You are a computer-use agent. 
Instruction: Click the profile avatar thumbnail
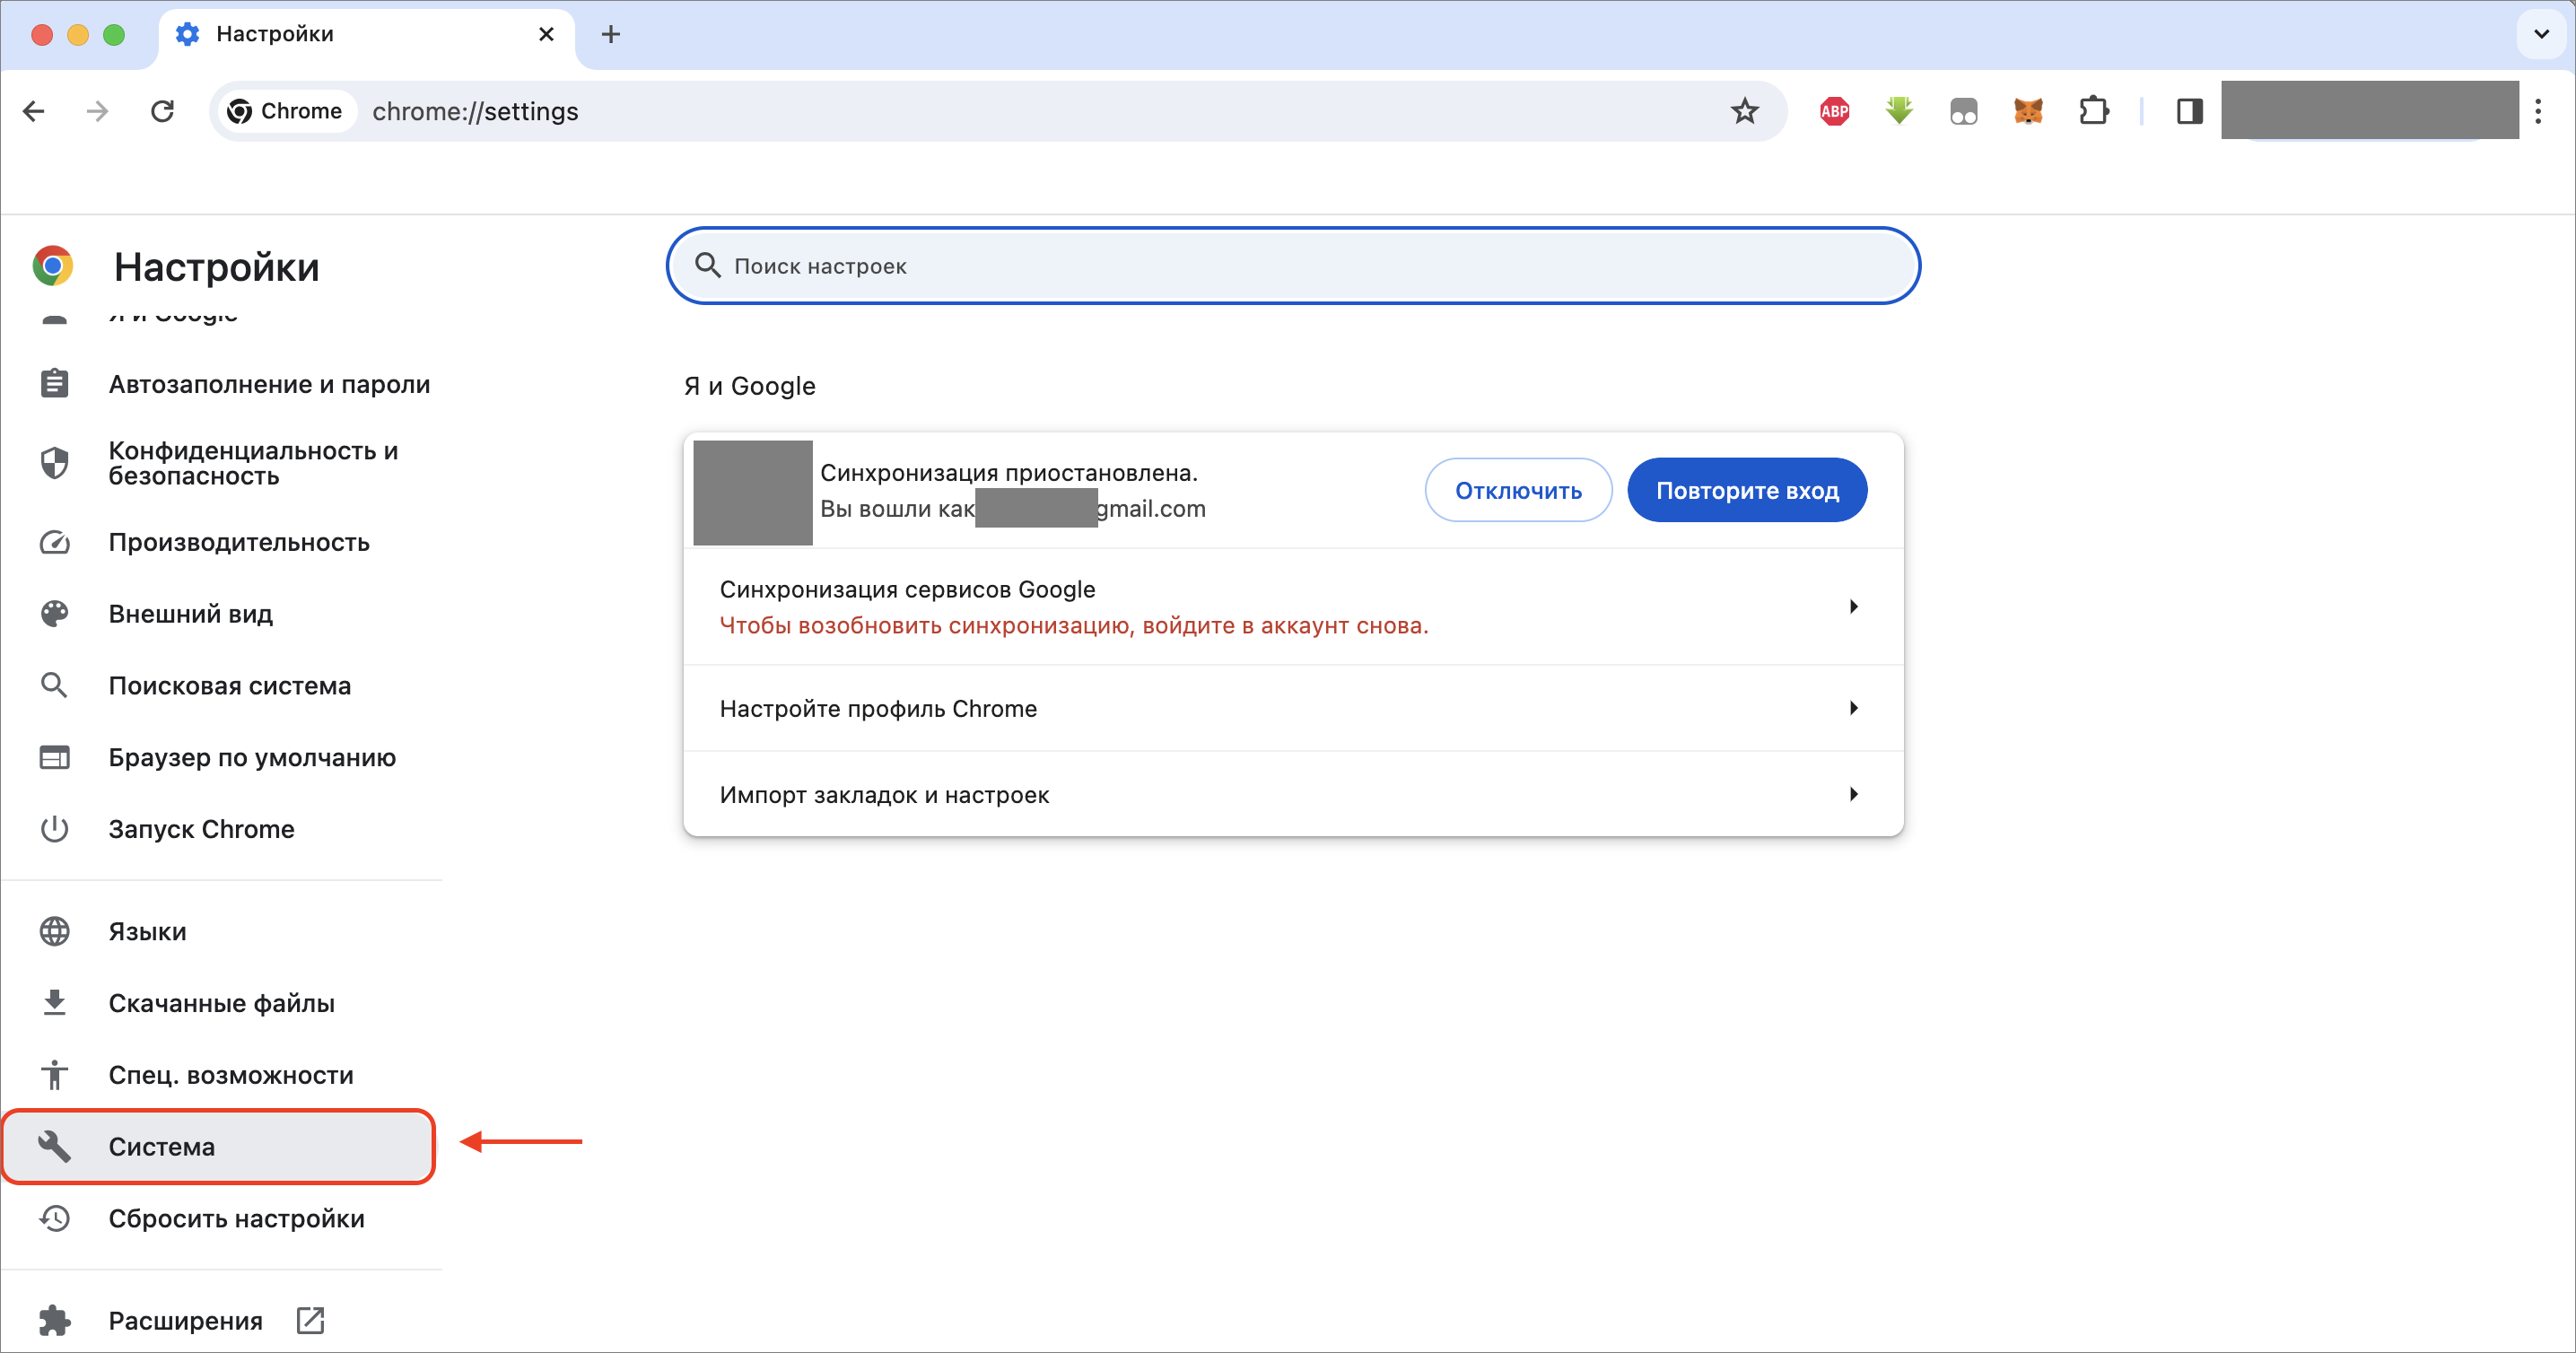(753, 492)
